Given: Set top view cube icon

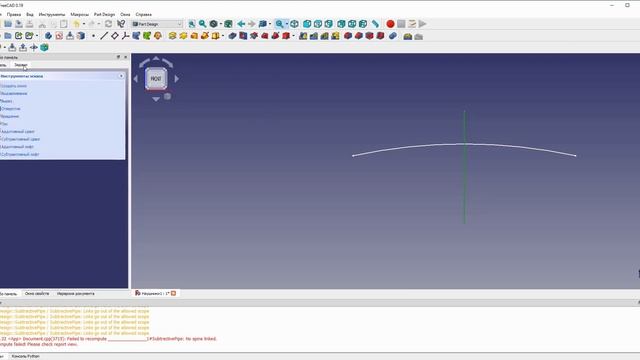Looking at the screenshot, I should (x=318, y=24).
